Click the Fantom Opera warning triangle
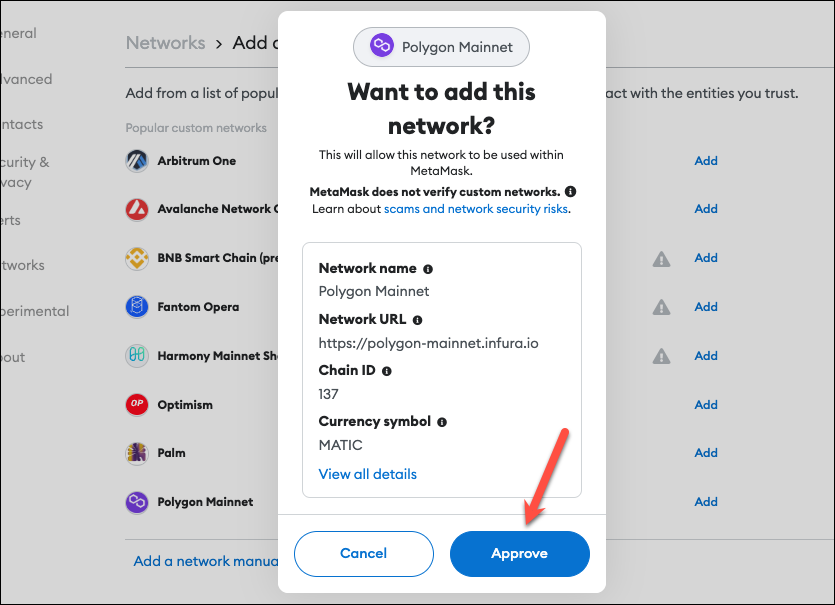This screenshot has height=605, width=835. coord(661,307)
